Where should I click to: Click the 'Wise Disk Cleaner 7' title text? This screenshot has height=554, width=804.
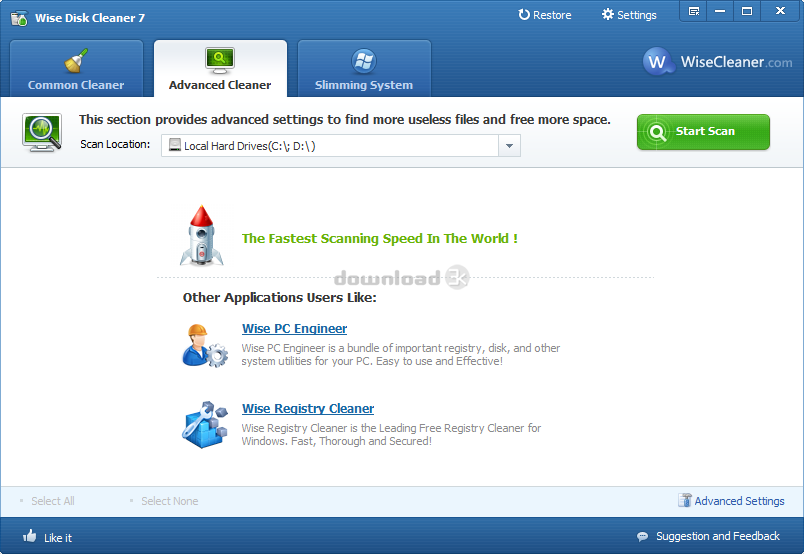pyautogui.click(x=90, y=18)
